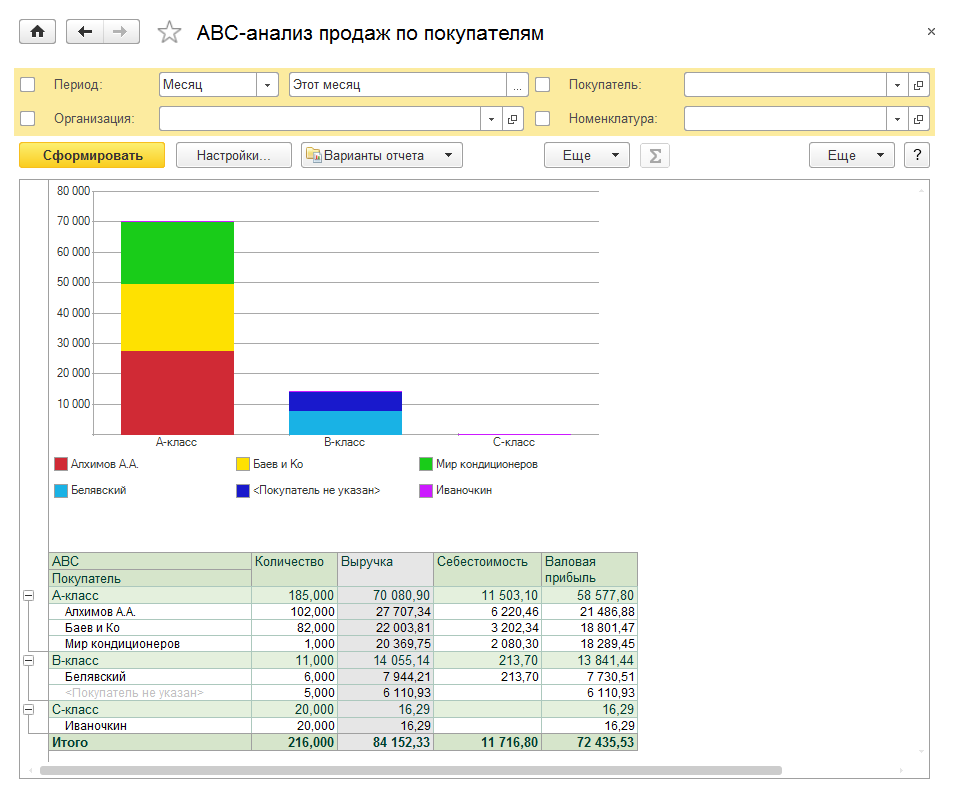Open the rightmost Еще menu

tap(850, 156)
